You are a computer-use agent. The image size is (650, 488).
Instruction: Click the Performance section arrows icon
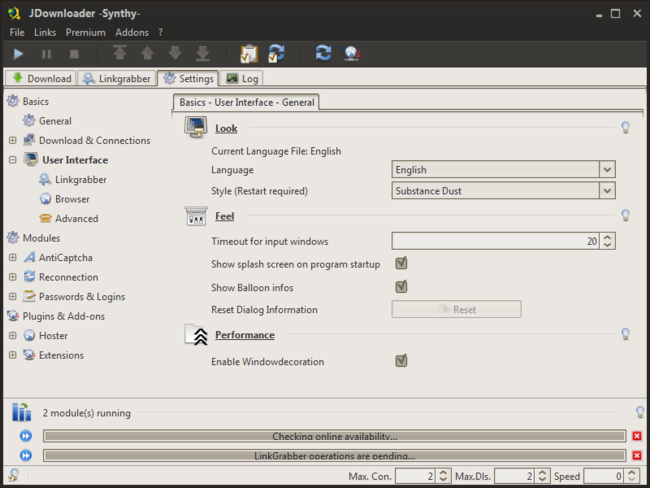tap(196, 335)
